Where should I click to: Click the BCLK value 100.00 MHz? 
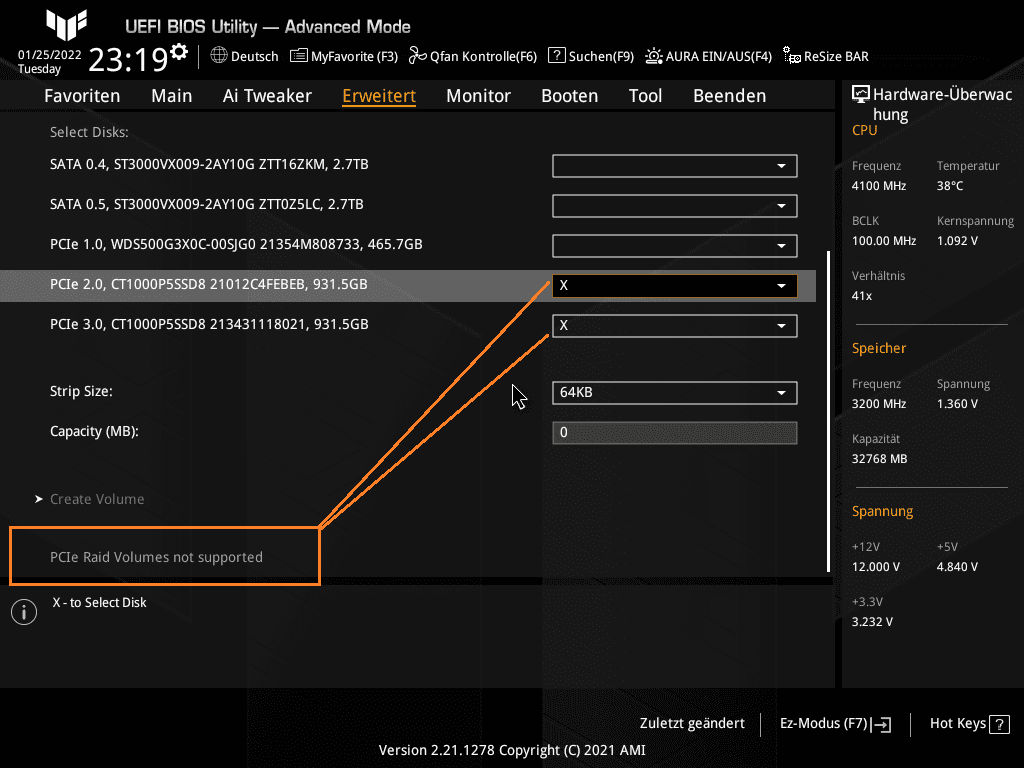pos(884,240)
